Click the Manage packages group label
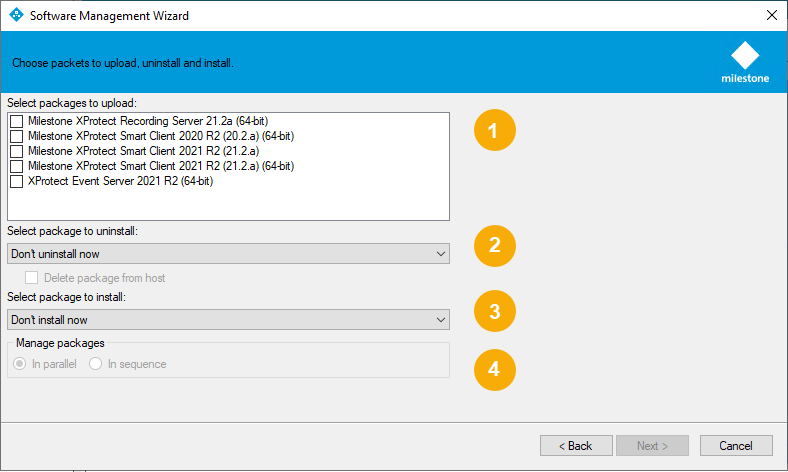Screen dimensions: 788x472 pyautogui.click(x=60, y=343)
